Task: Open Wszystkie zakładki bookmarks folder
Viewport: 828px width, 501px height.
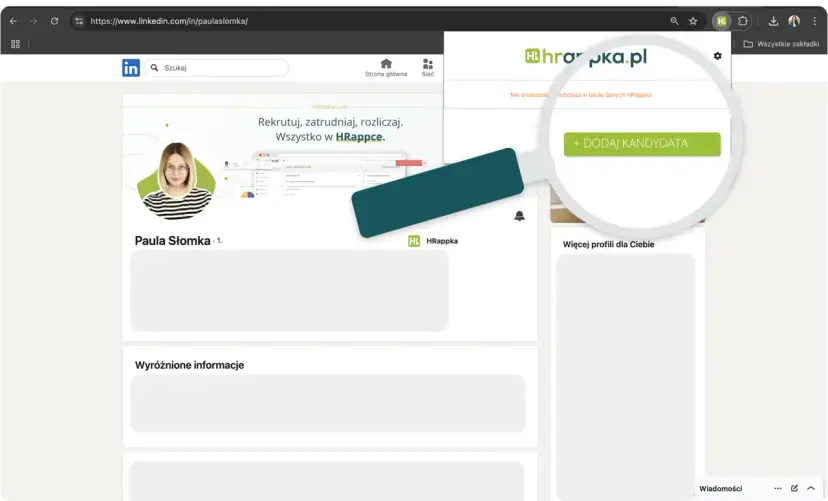Action: pos(780,44)
